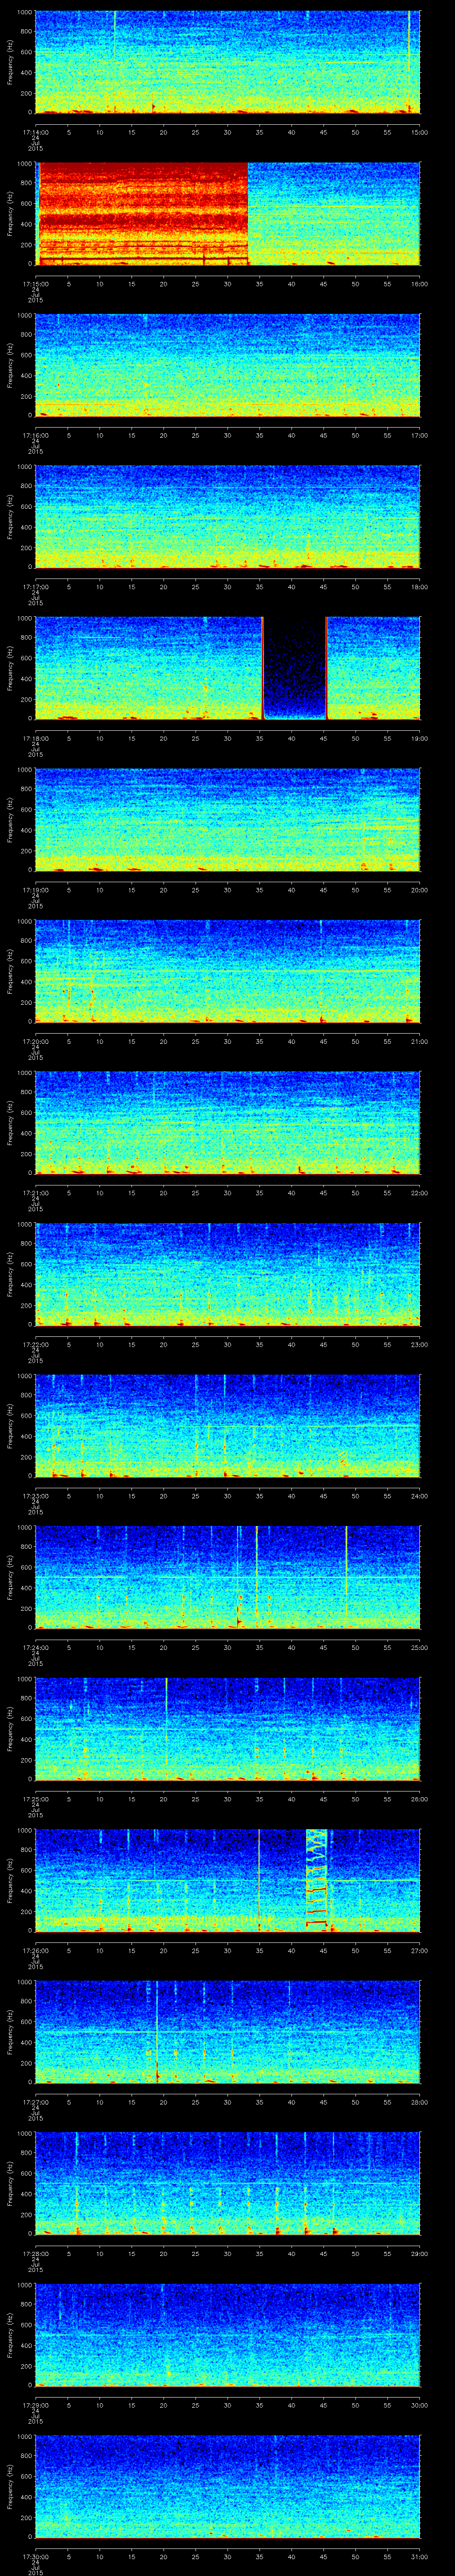Click the 17:27:00 start time label
Screen dimensions: 455x2576
click(x=36, y=2102)
